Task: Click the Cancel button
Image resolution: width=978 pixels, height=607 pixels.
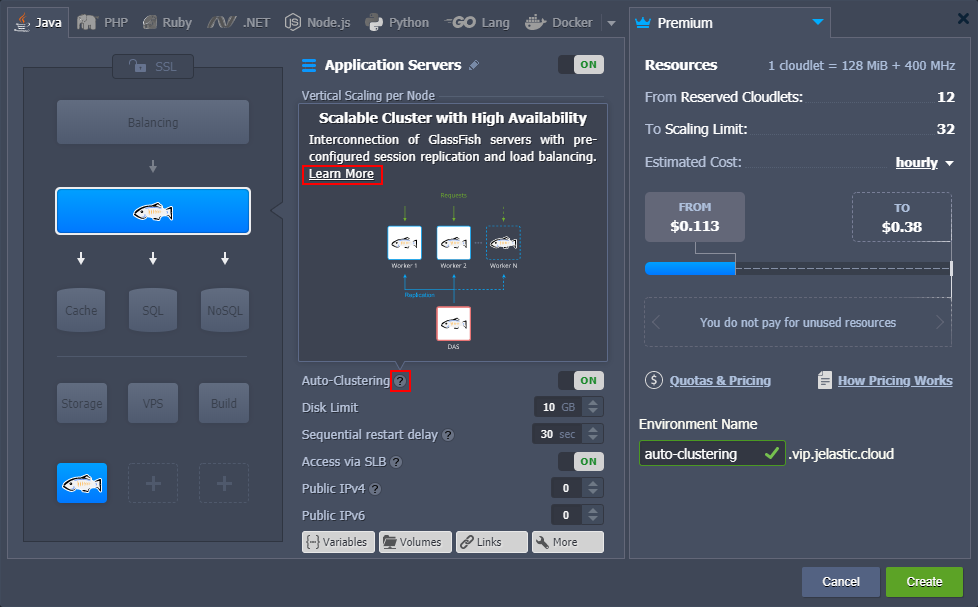Action: tap(841, 582)
